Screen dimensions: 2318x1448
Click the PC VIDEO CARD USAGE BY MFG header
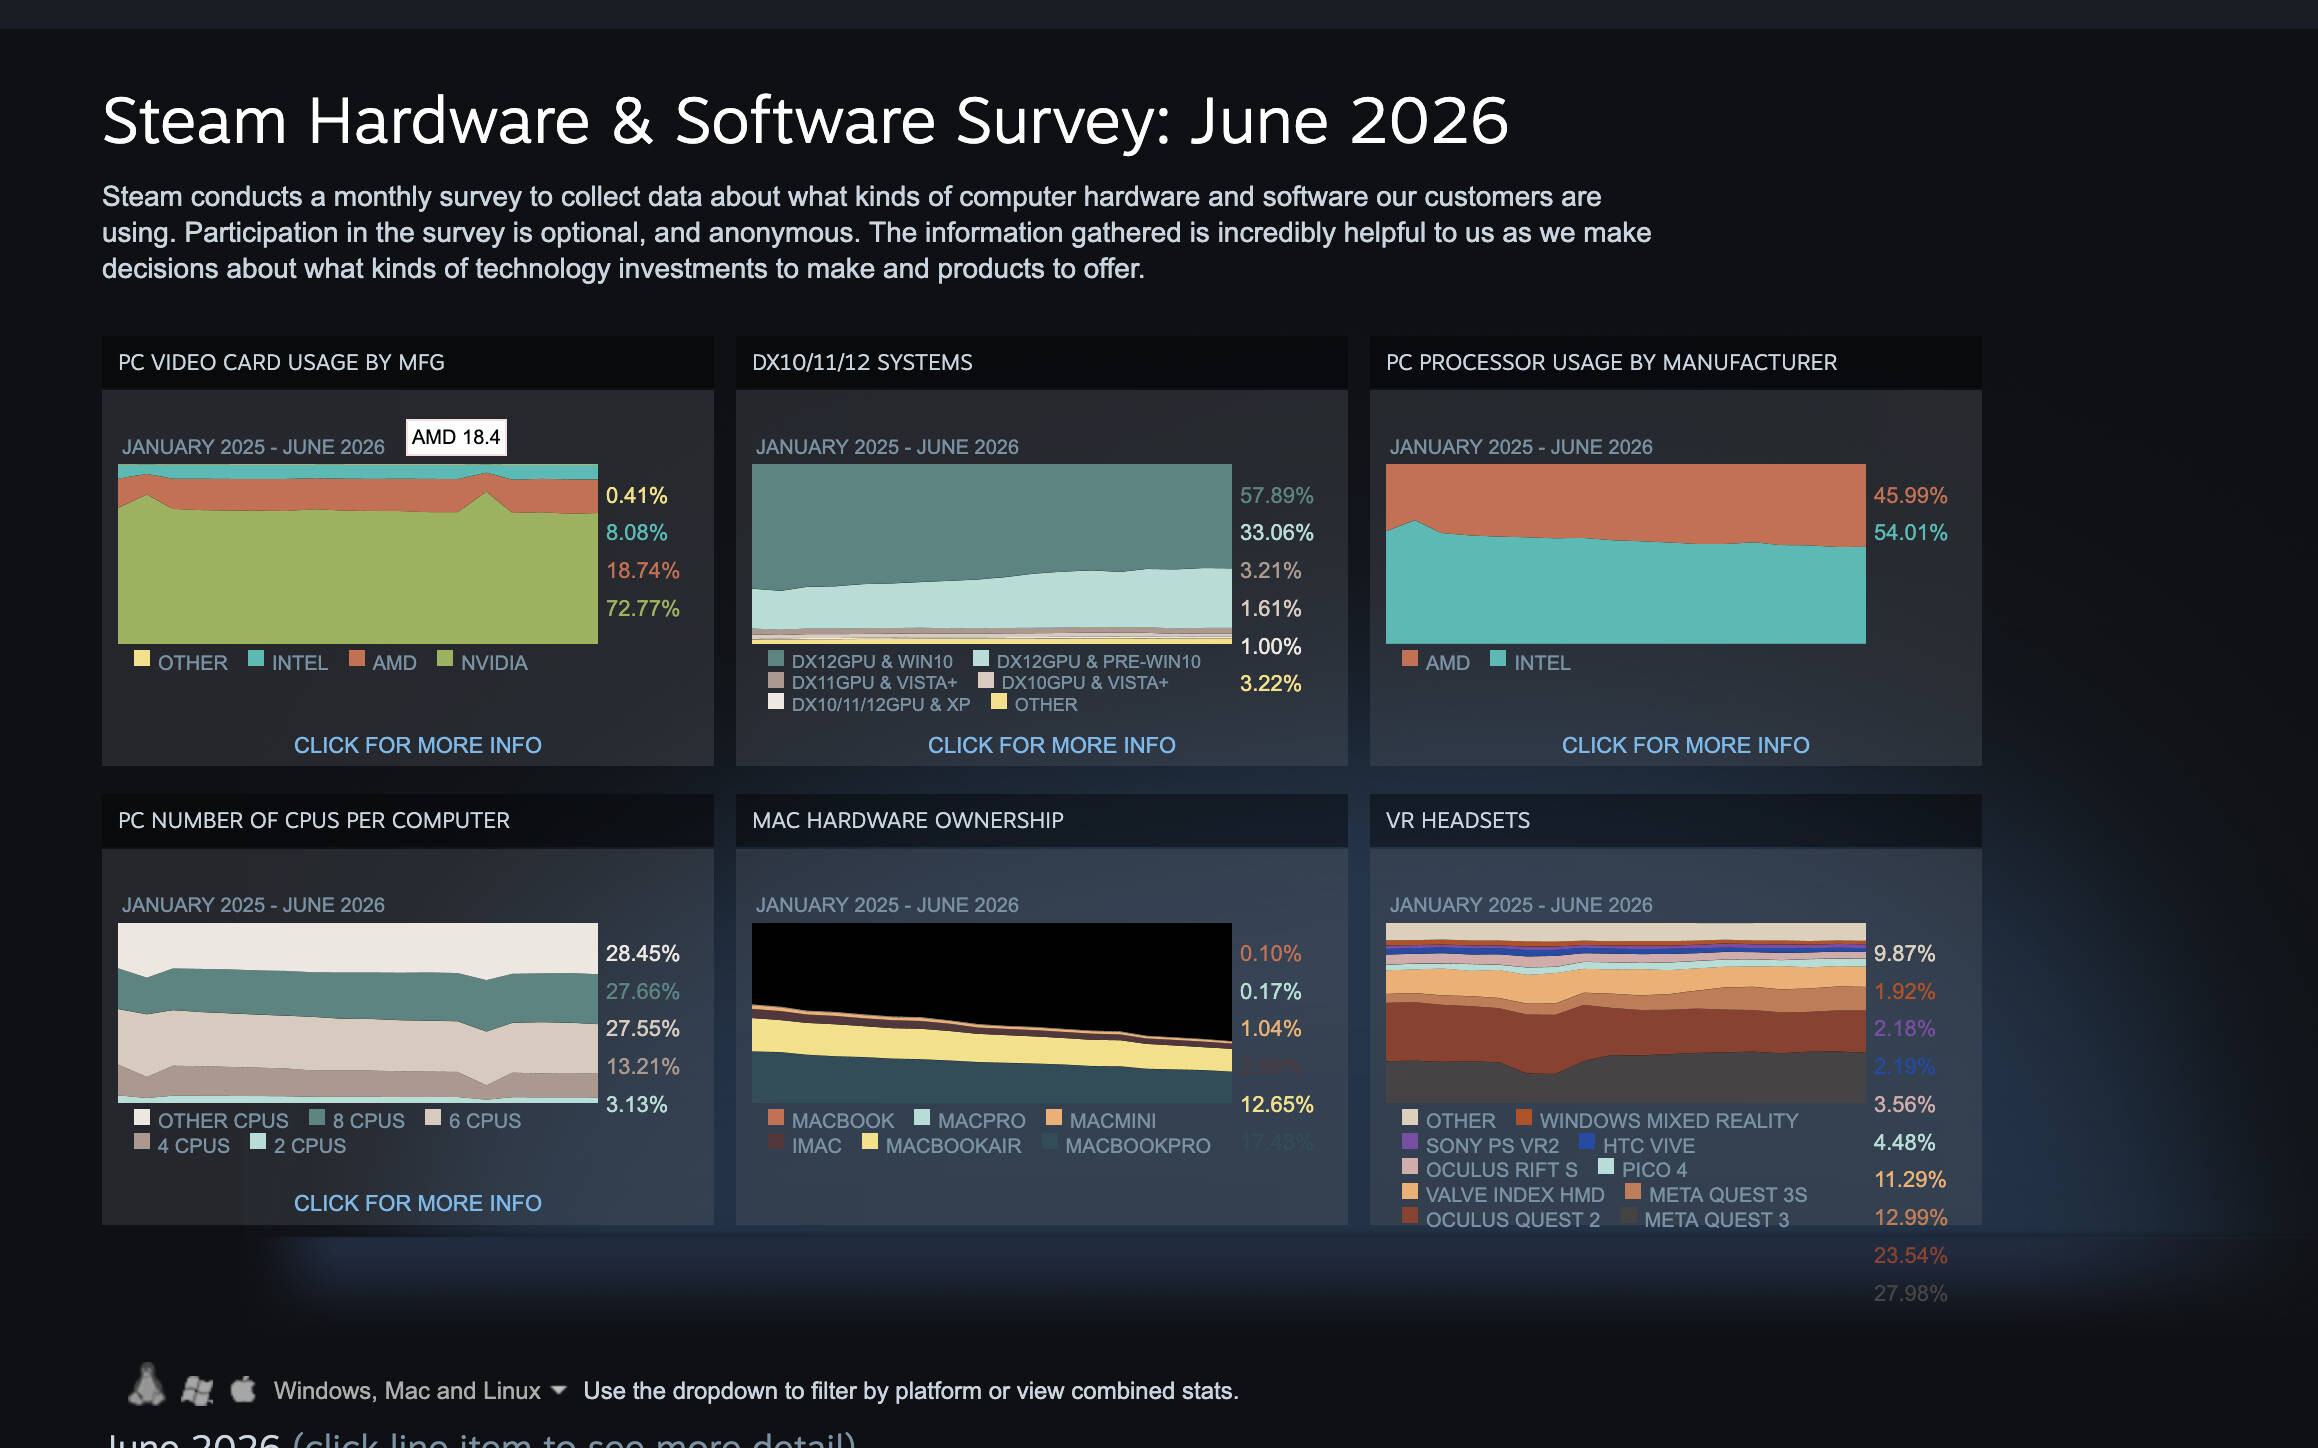tap(407, 362)
